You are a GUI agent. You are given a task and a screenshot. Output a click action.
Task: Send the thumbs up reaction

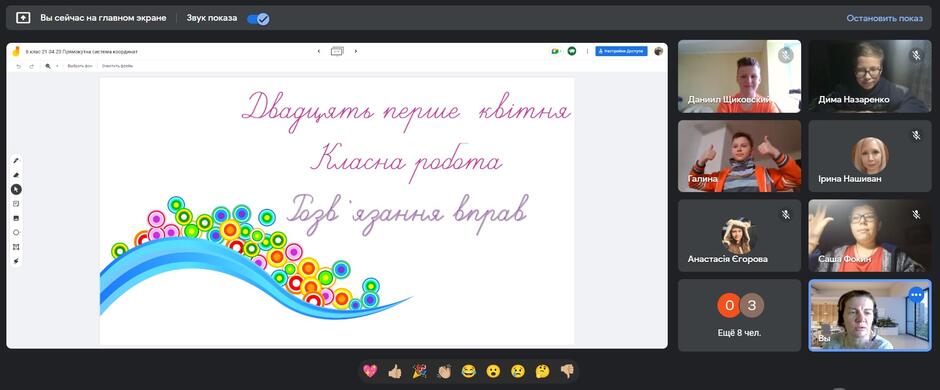[x=395, y=371]
